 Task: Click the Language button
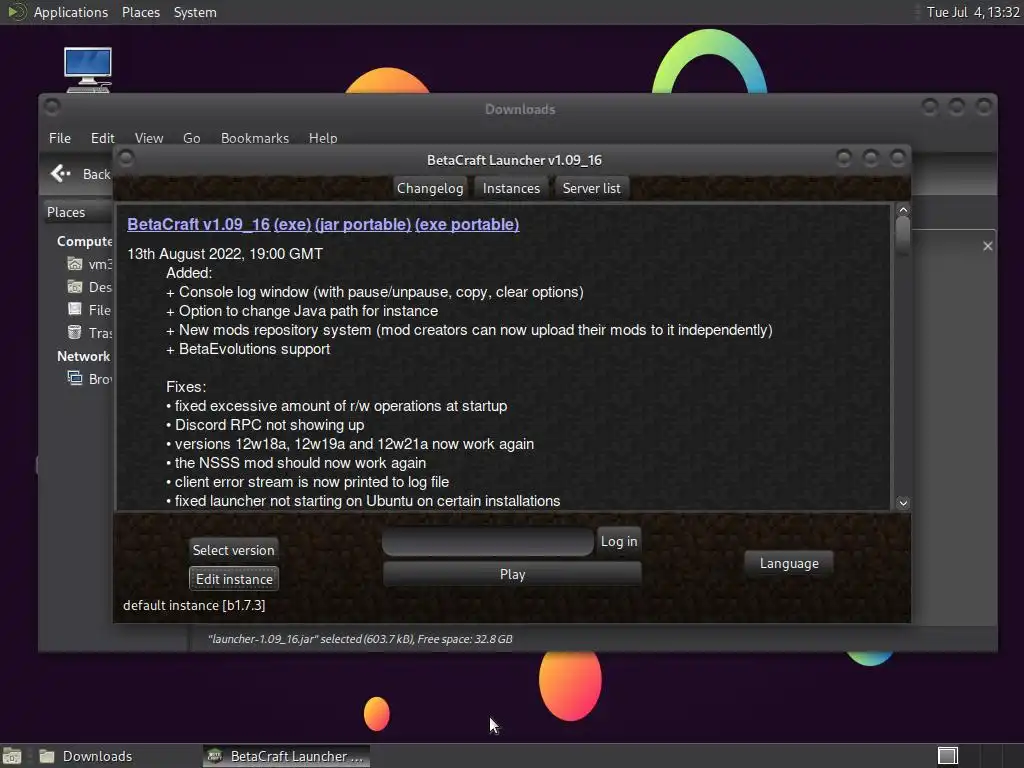[789, 563]
